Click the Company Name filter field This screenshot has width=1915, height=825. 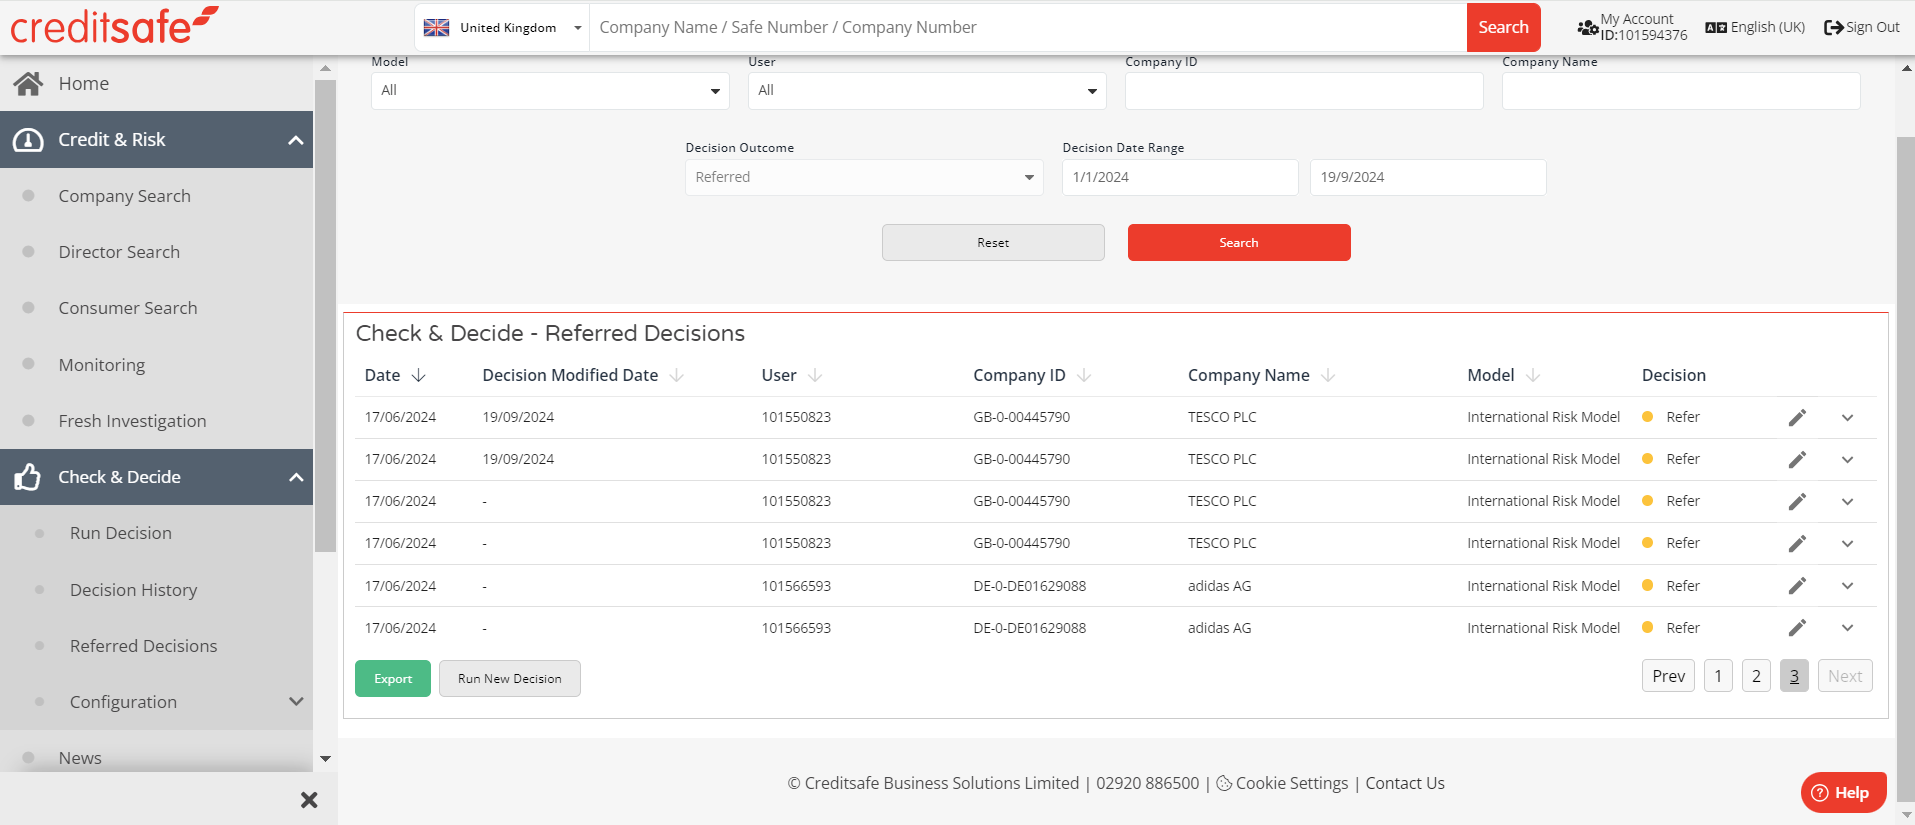point(1681,91)
